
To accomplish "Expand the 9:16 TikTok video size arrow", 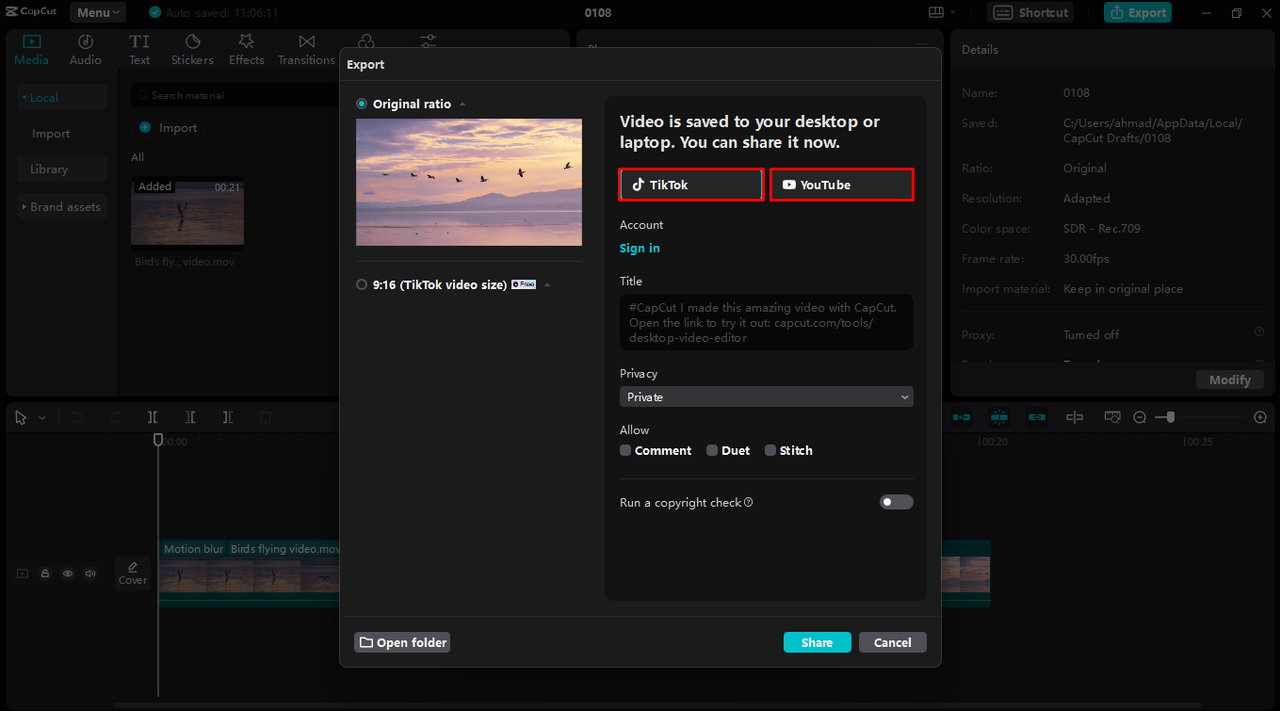I will tap(547, 285).
